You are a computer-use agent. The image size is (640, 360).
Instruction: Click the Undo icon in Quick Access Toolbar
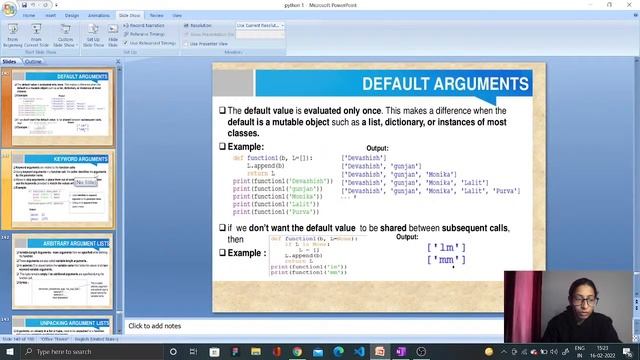33,5
